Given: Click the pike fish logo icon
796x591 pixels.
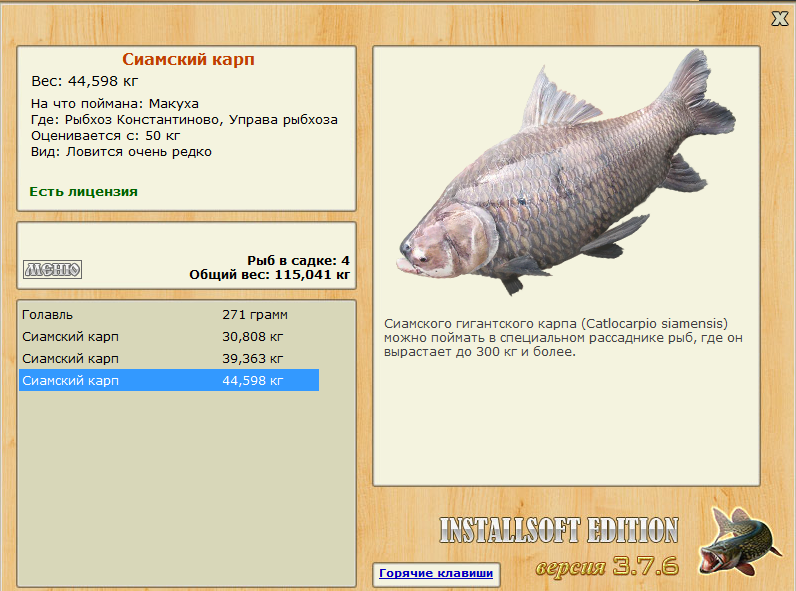Looking at the screenshot, I should (739, 541).
